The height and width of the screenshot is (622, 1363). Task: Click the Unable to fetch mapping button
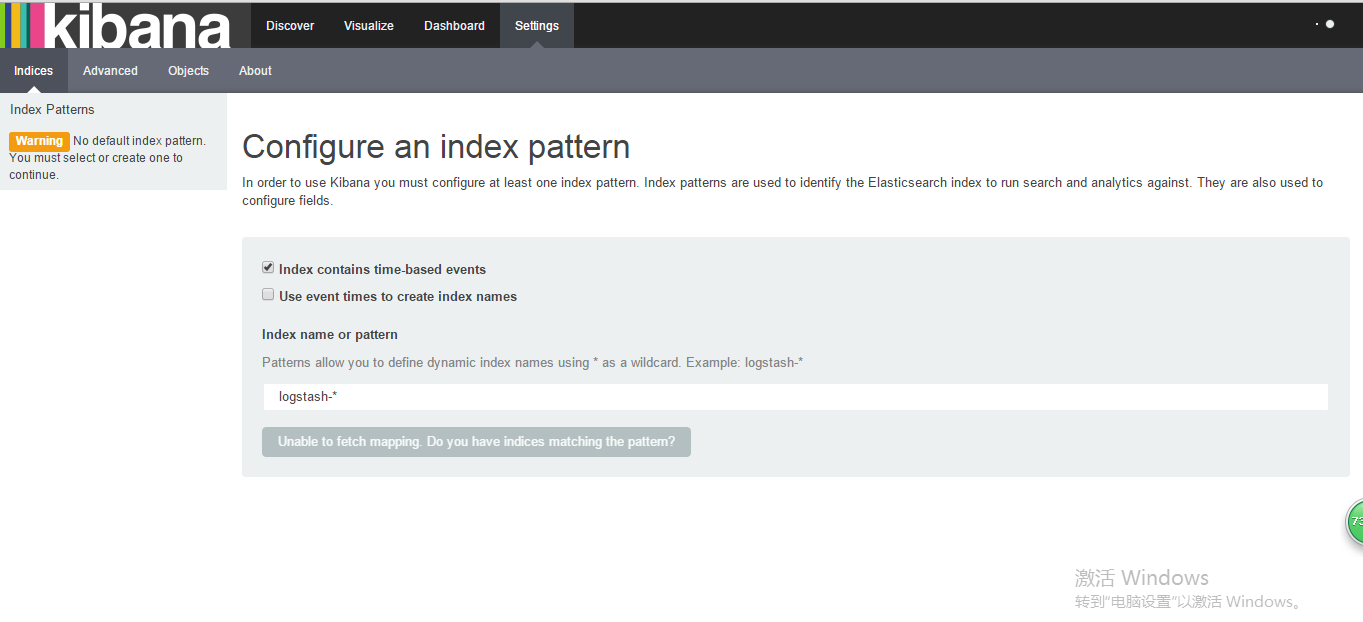476,442
